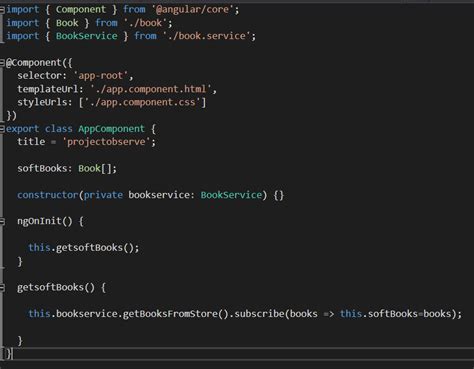Click 'BookService' type in constructor
This screenshot has width=474, height=369.
tap(231, 195)
